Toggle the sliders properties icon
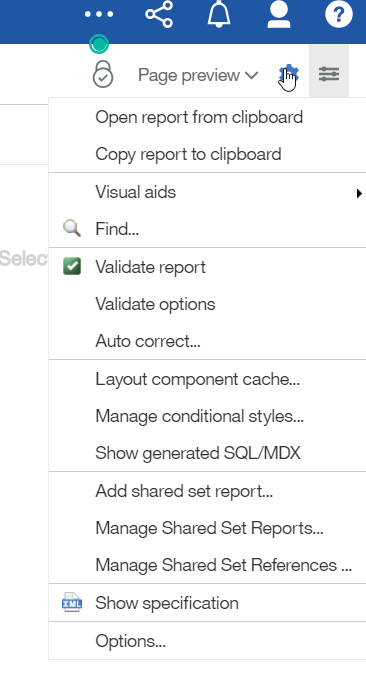Screen dimensions: 366x683 (x=329, y=74)
